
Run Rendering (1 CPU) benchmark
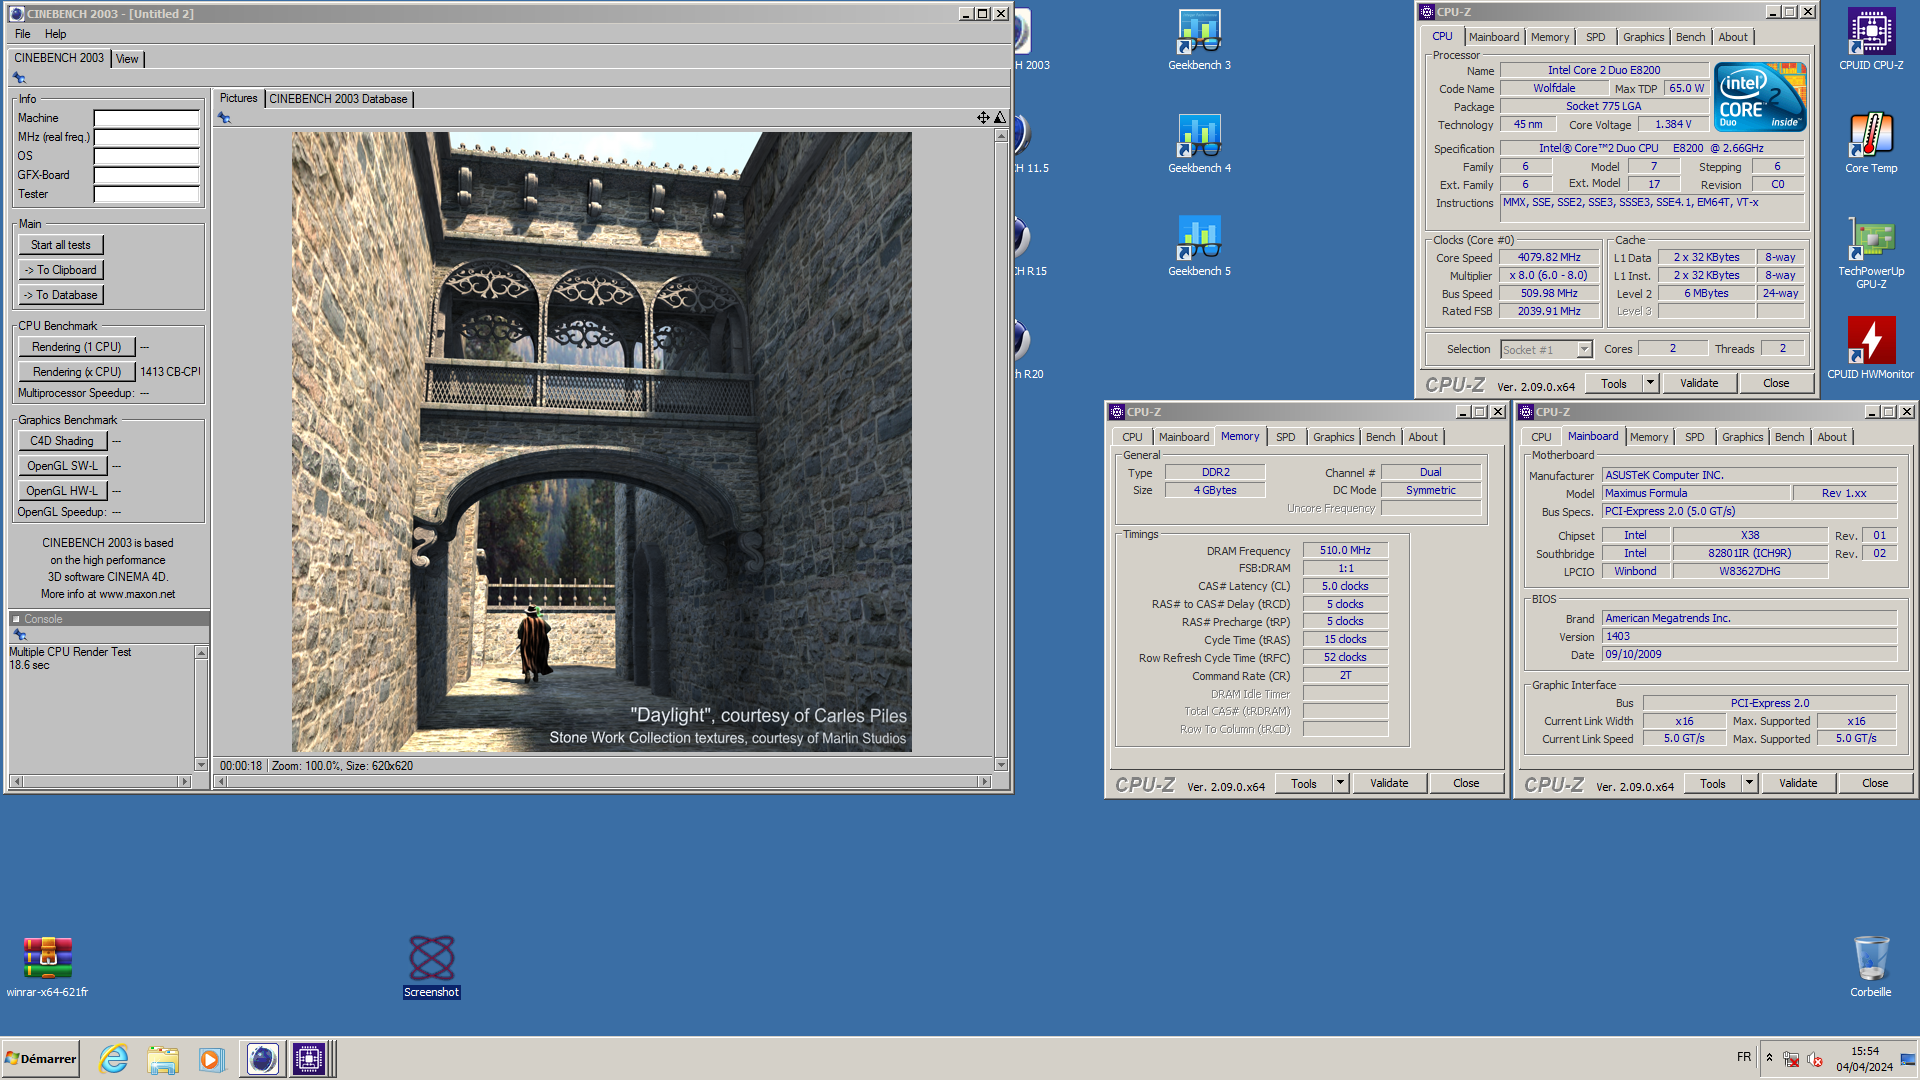pos(76,347)
